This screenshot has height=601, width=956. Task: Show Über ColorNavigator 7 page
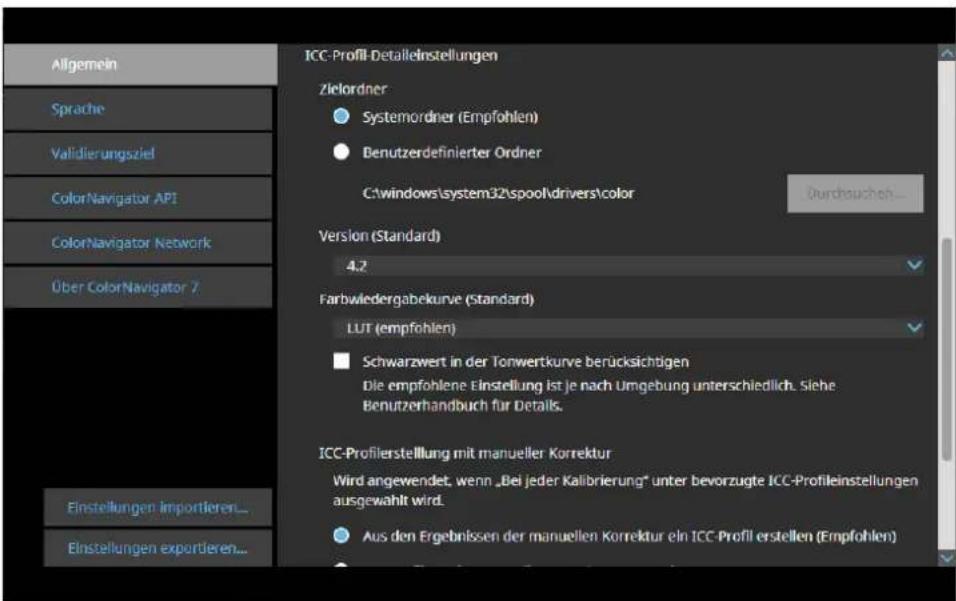(x=138, y=287)
